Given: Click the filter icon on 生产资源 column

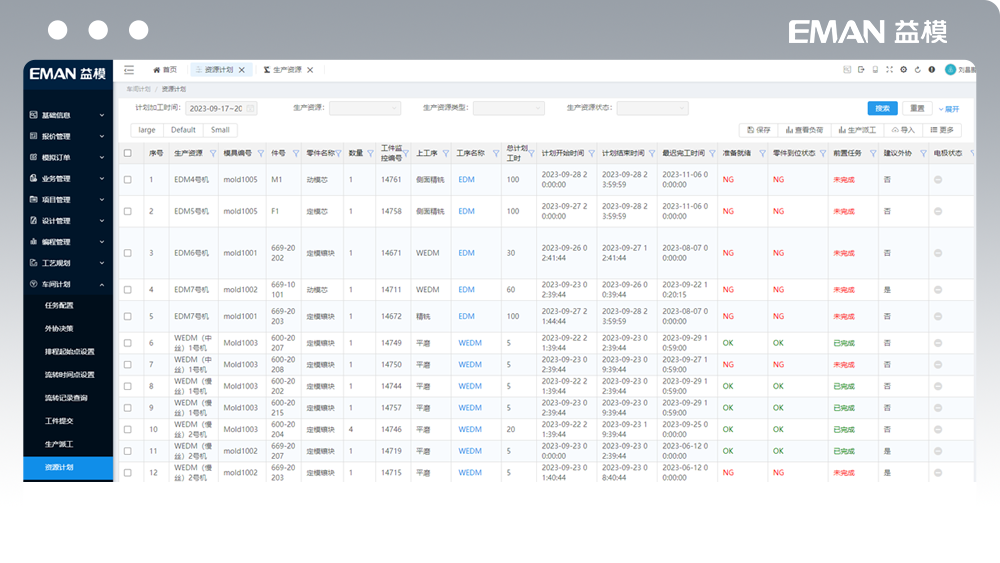Looking at the screenshot, I should 212,154.
